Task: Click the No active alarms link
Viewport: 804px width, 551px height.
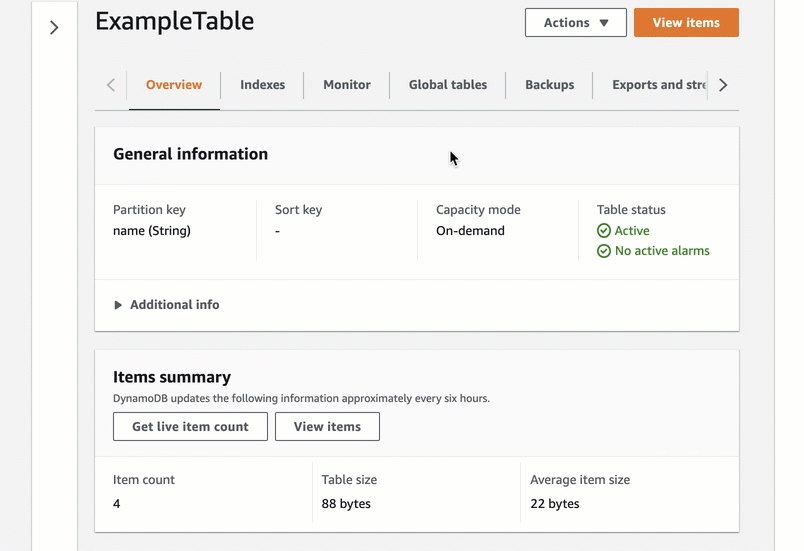Action: coord(662,251)
